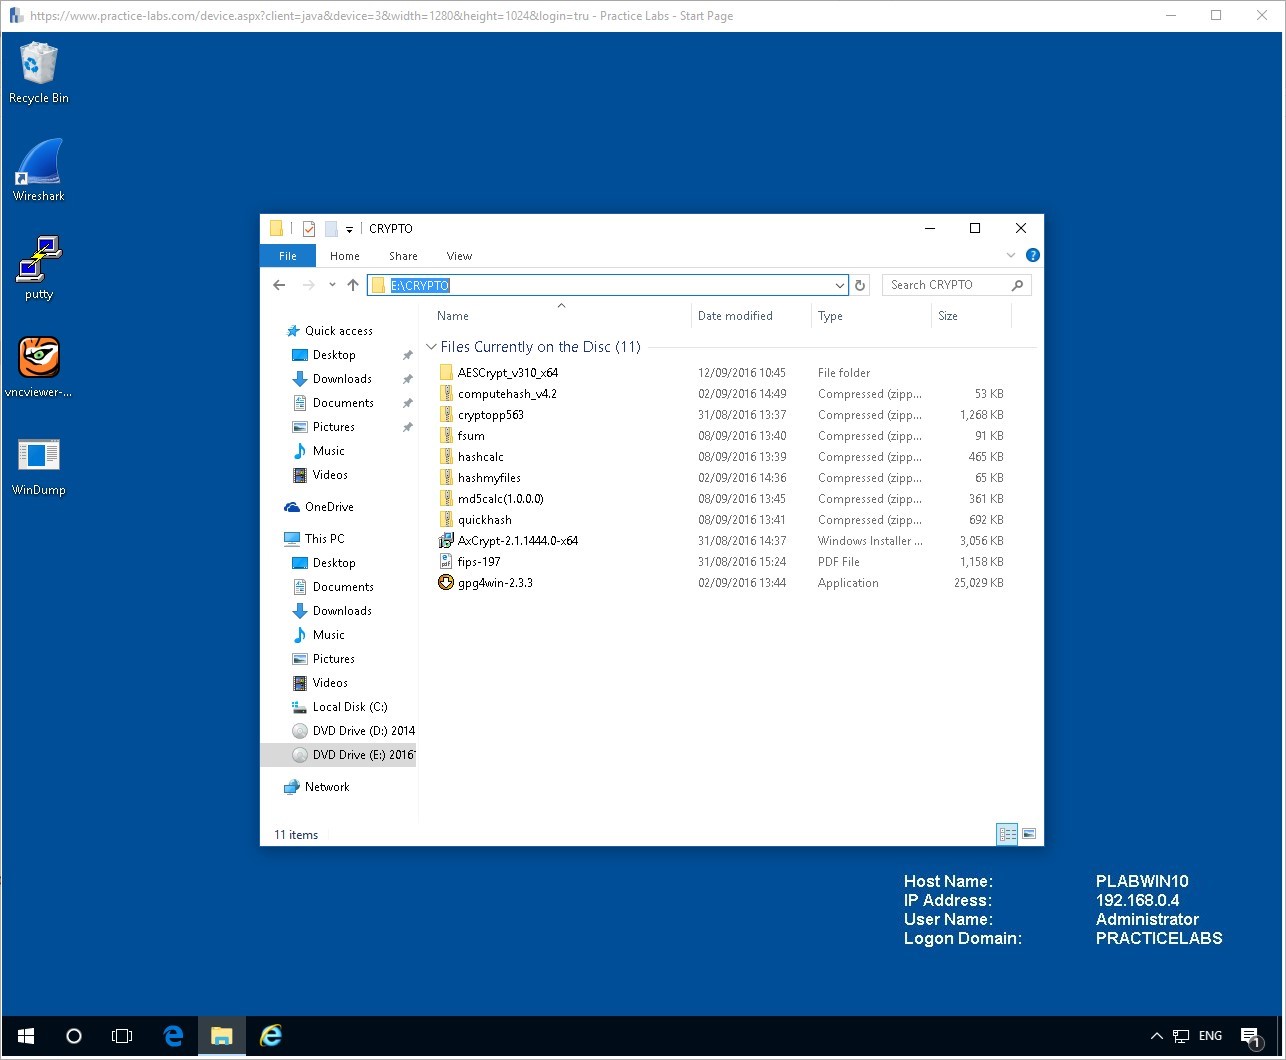This screenshot has width=1286, height=1060.
Task: Switch to thumbnail view in the status bar
Action: pyautogui.click(x=1028, y=833)
